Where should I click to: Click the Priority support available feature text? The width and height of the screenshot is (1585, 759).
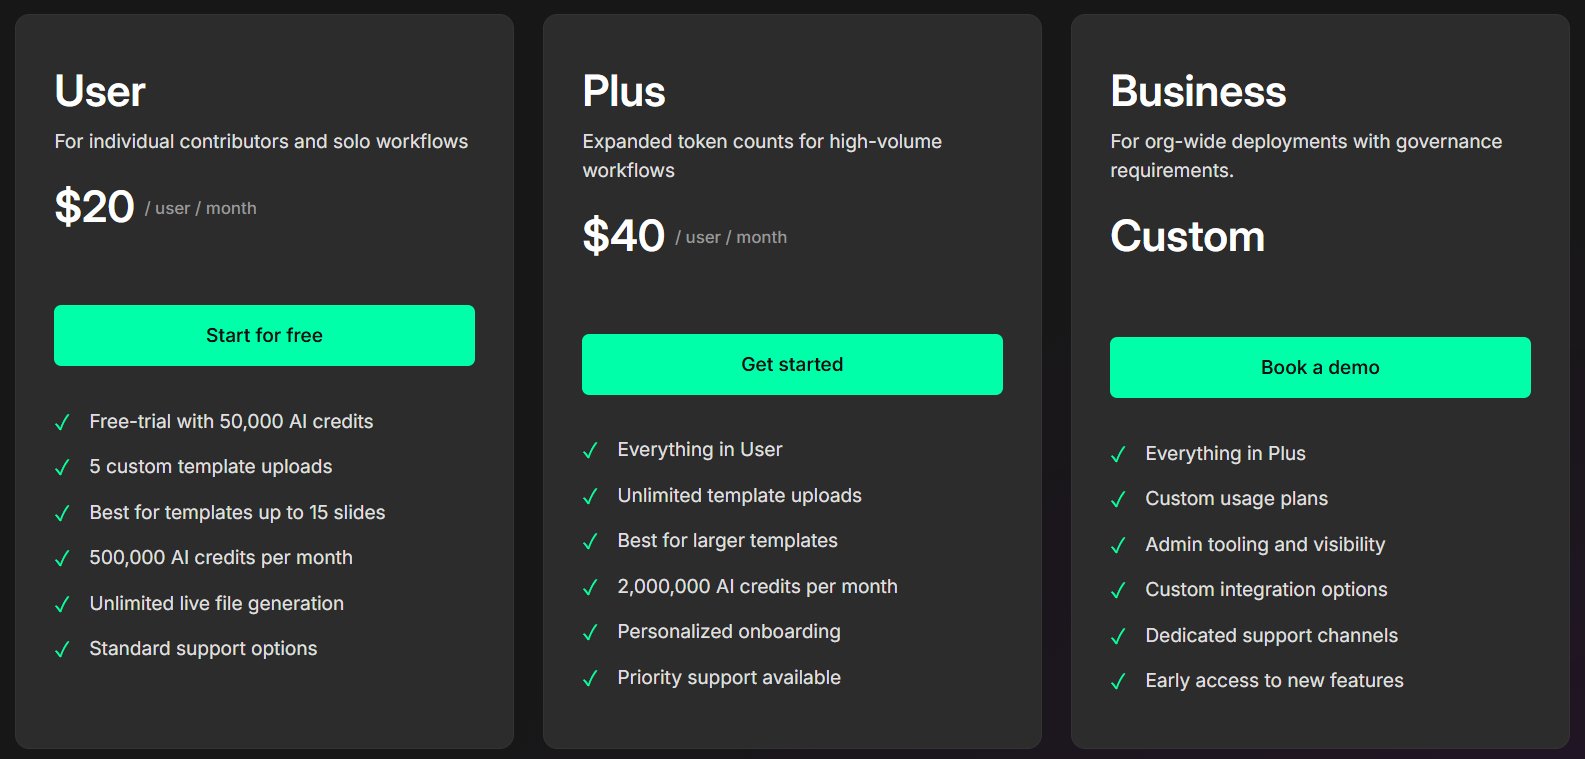pos(729,677)
